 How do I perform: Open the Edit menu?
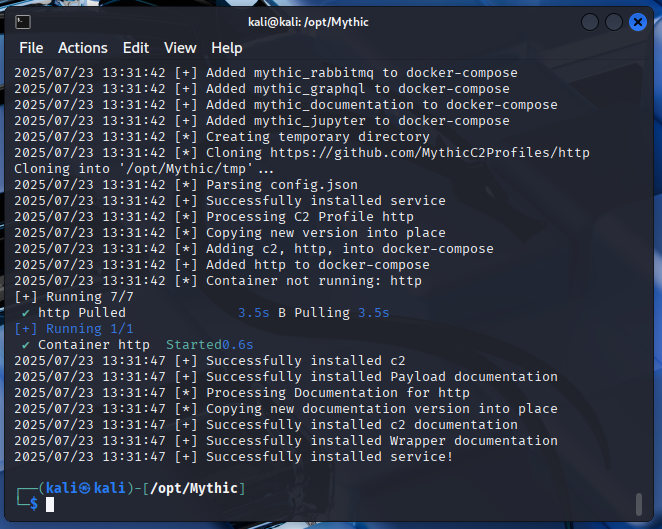pyautogui.click(x=136, y=48)
